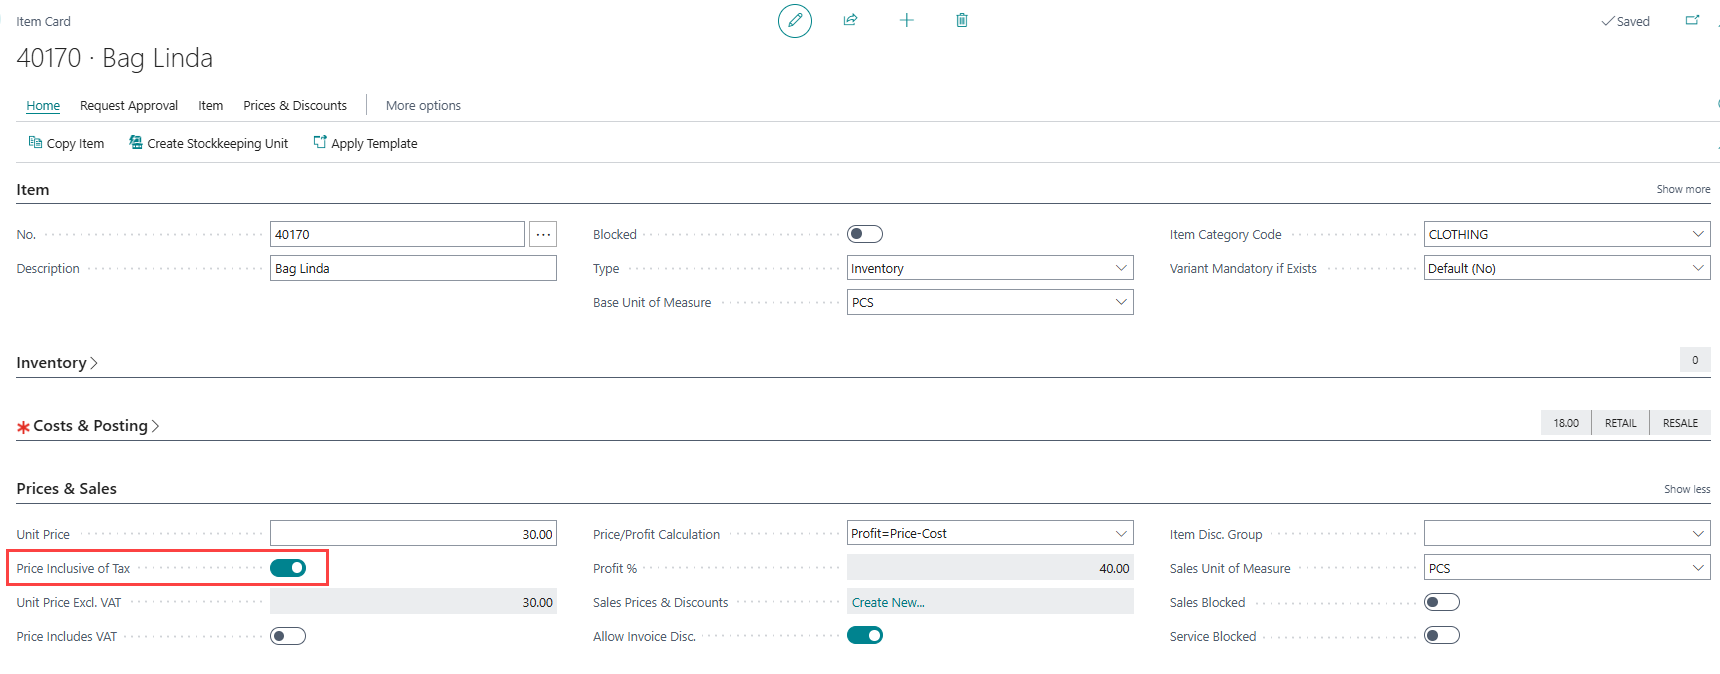Click the Copy Item icon

[35, 143]
